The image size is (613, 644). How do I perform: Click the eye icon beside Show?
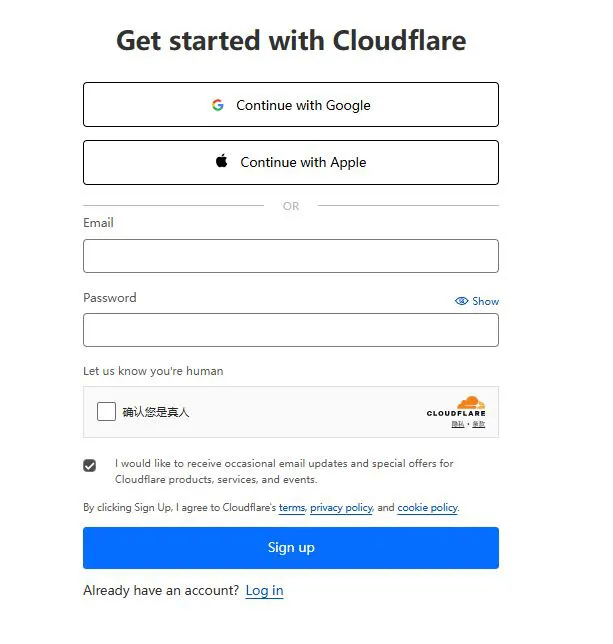[461, 301]
